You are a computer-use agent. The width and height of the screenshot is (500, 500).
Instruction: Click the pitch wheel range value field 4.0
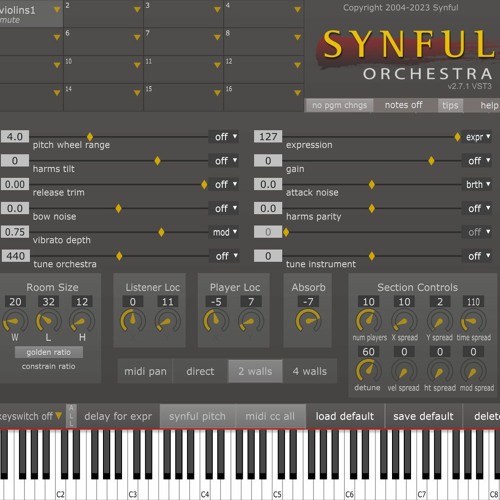click(15, 137)
